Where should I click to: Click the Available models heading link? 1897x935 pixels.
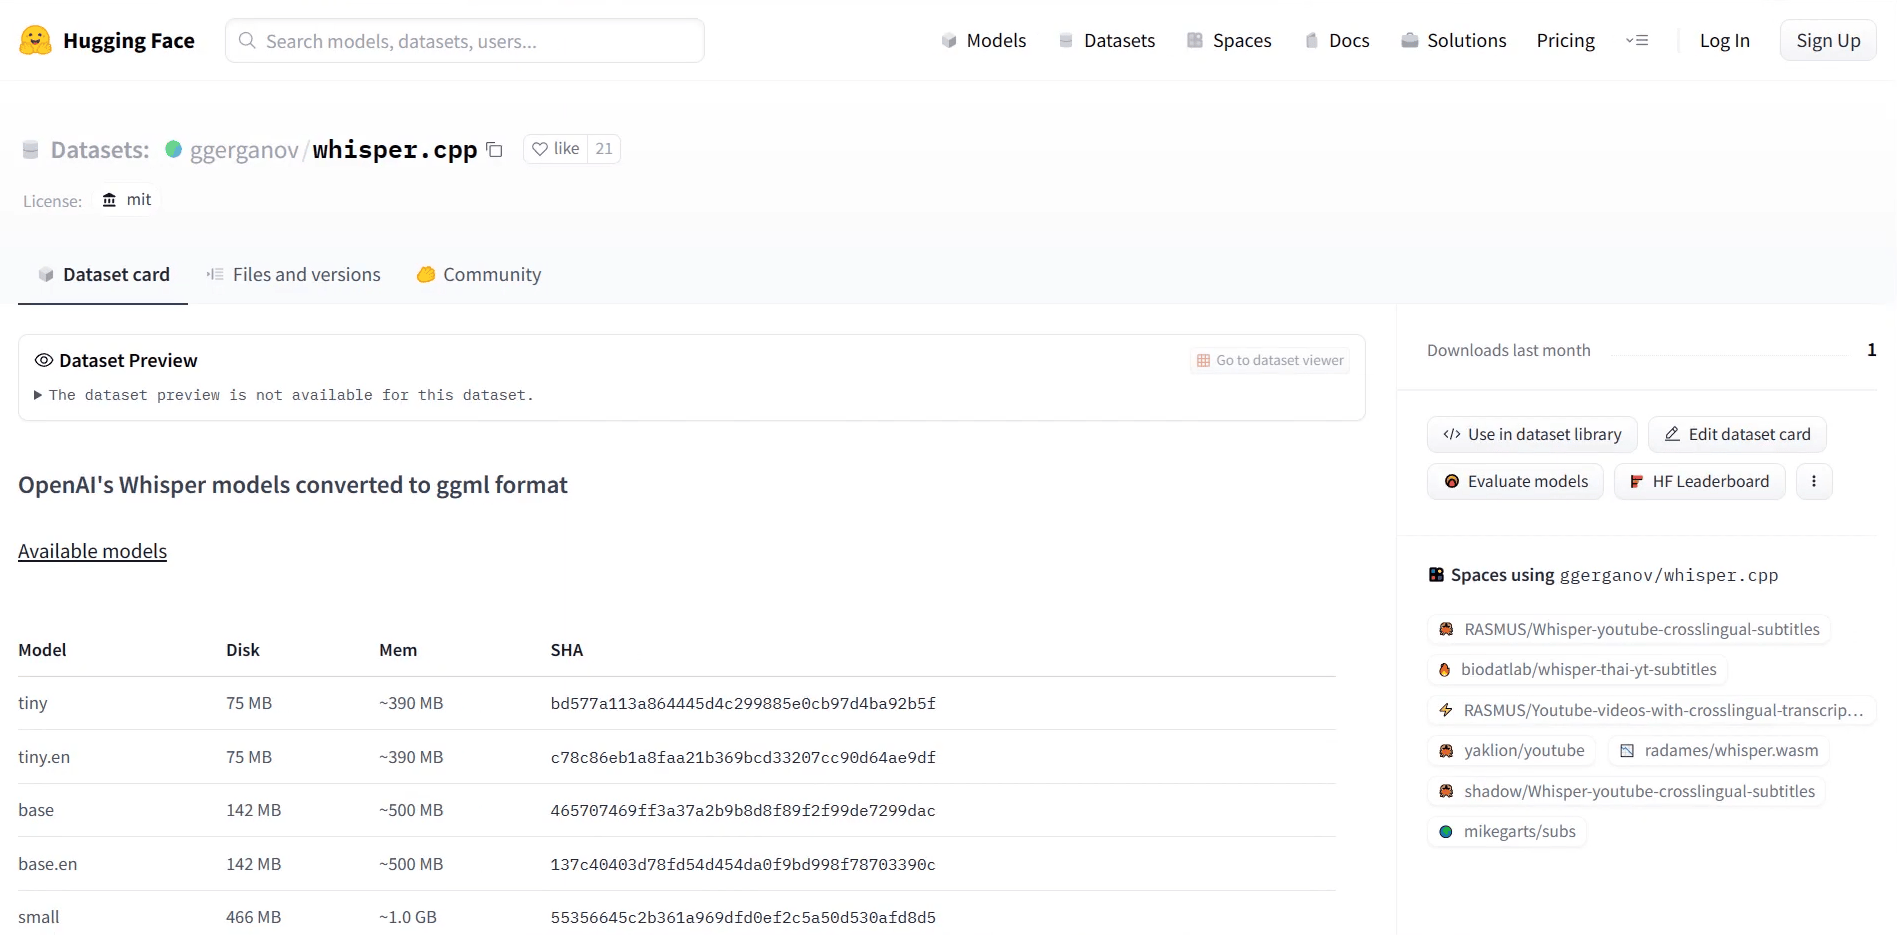coord(92,551)
